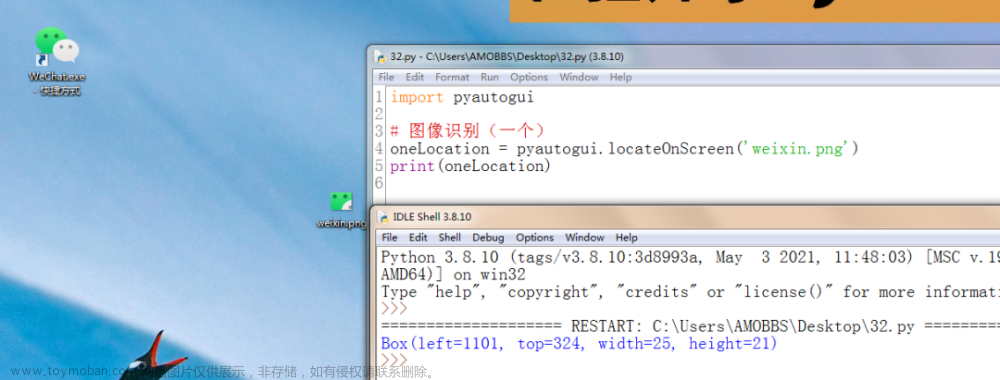Open File menu in 32.py editor window
This screenshot has height=380, width=1000.
click(386, 77)
